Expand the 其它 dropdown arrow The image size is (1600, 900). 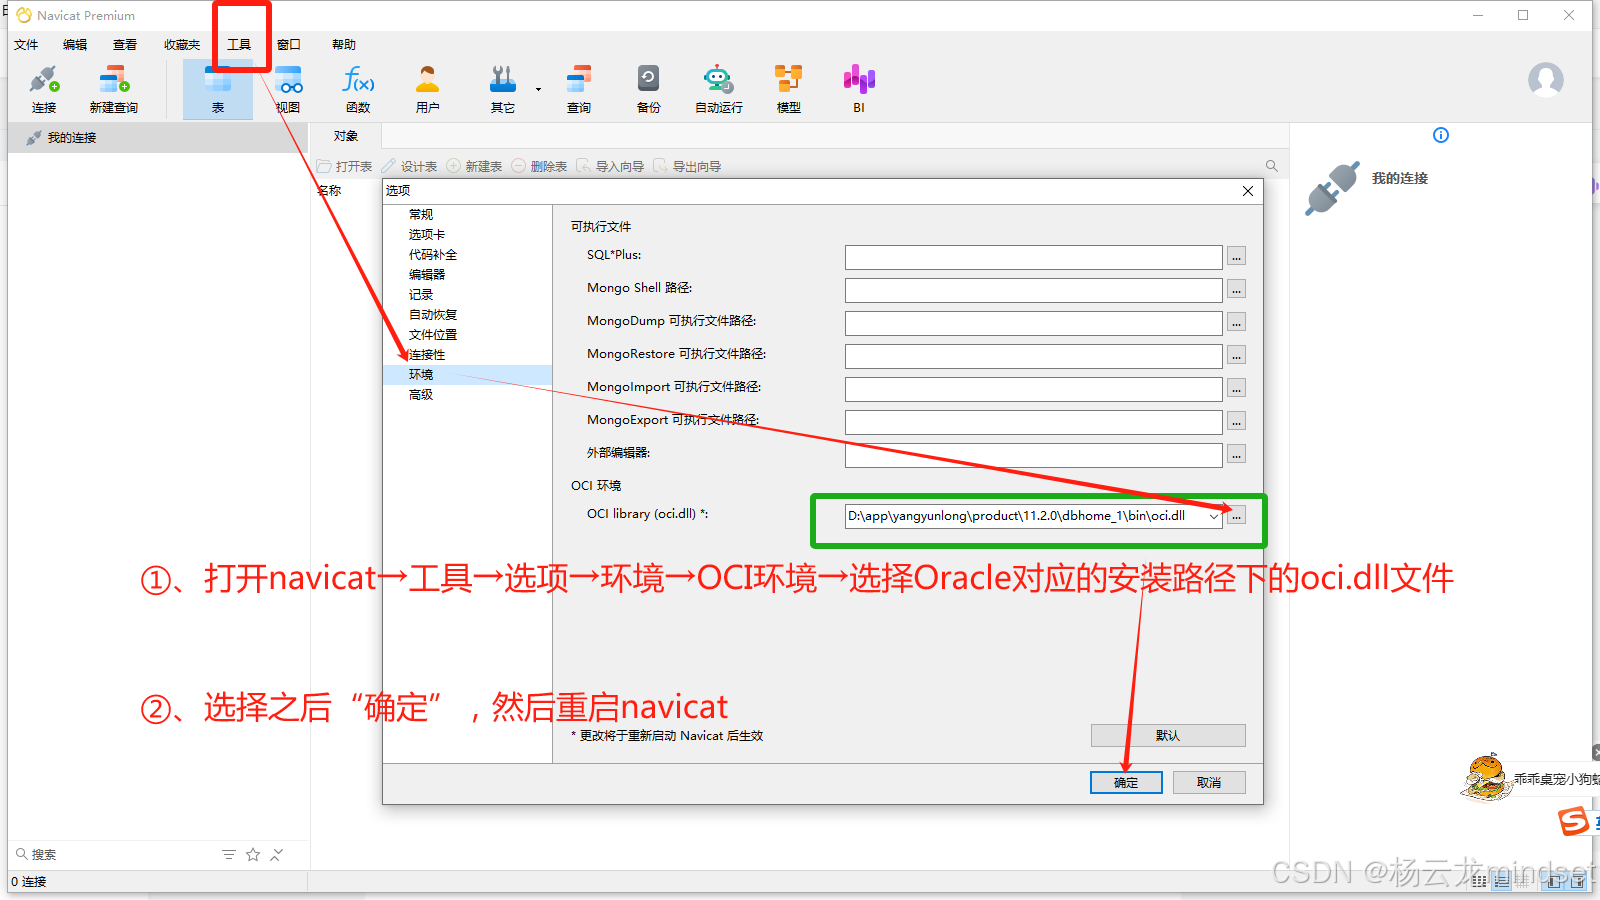[538, 89]
